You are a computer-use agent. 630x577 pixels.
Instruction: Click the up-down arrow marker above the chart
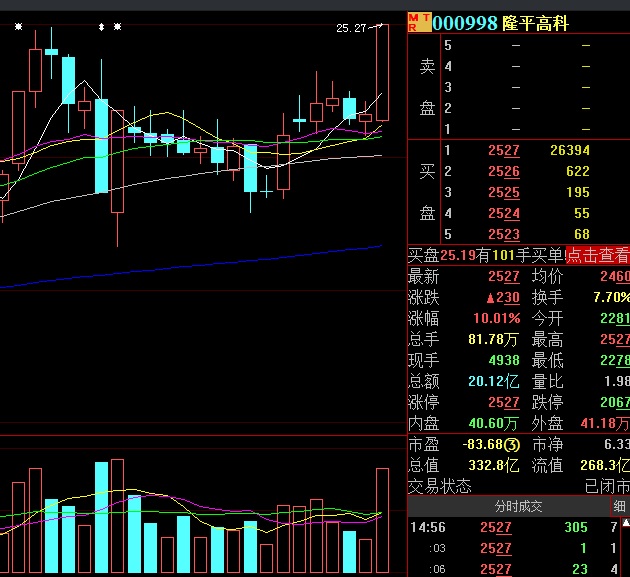tap(101, 27)
